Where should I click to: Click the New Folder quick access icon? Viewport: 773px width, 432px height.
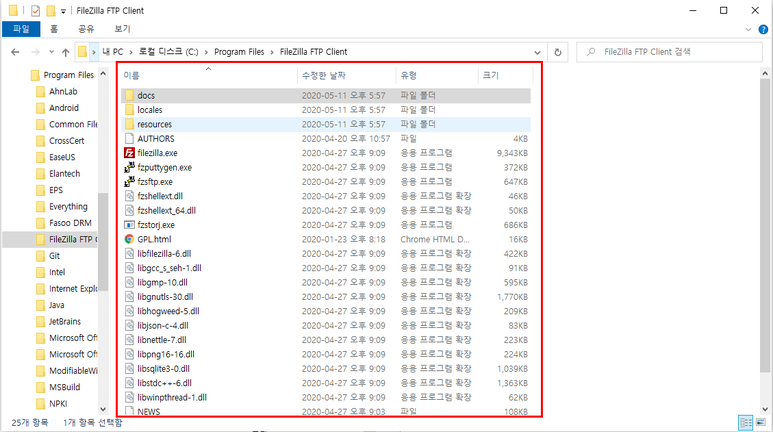[x=51, y=10]
